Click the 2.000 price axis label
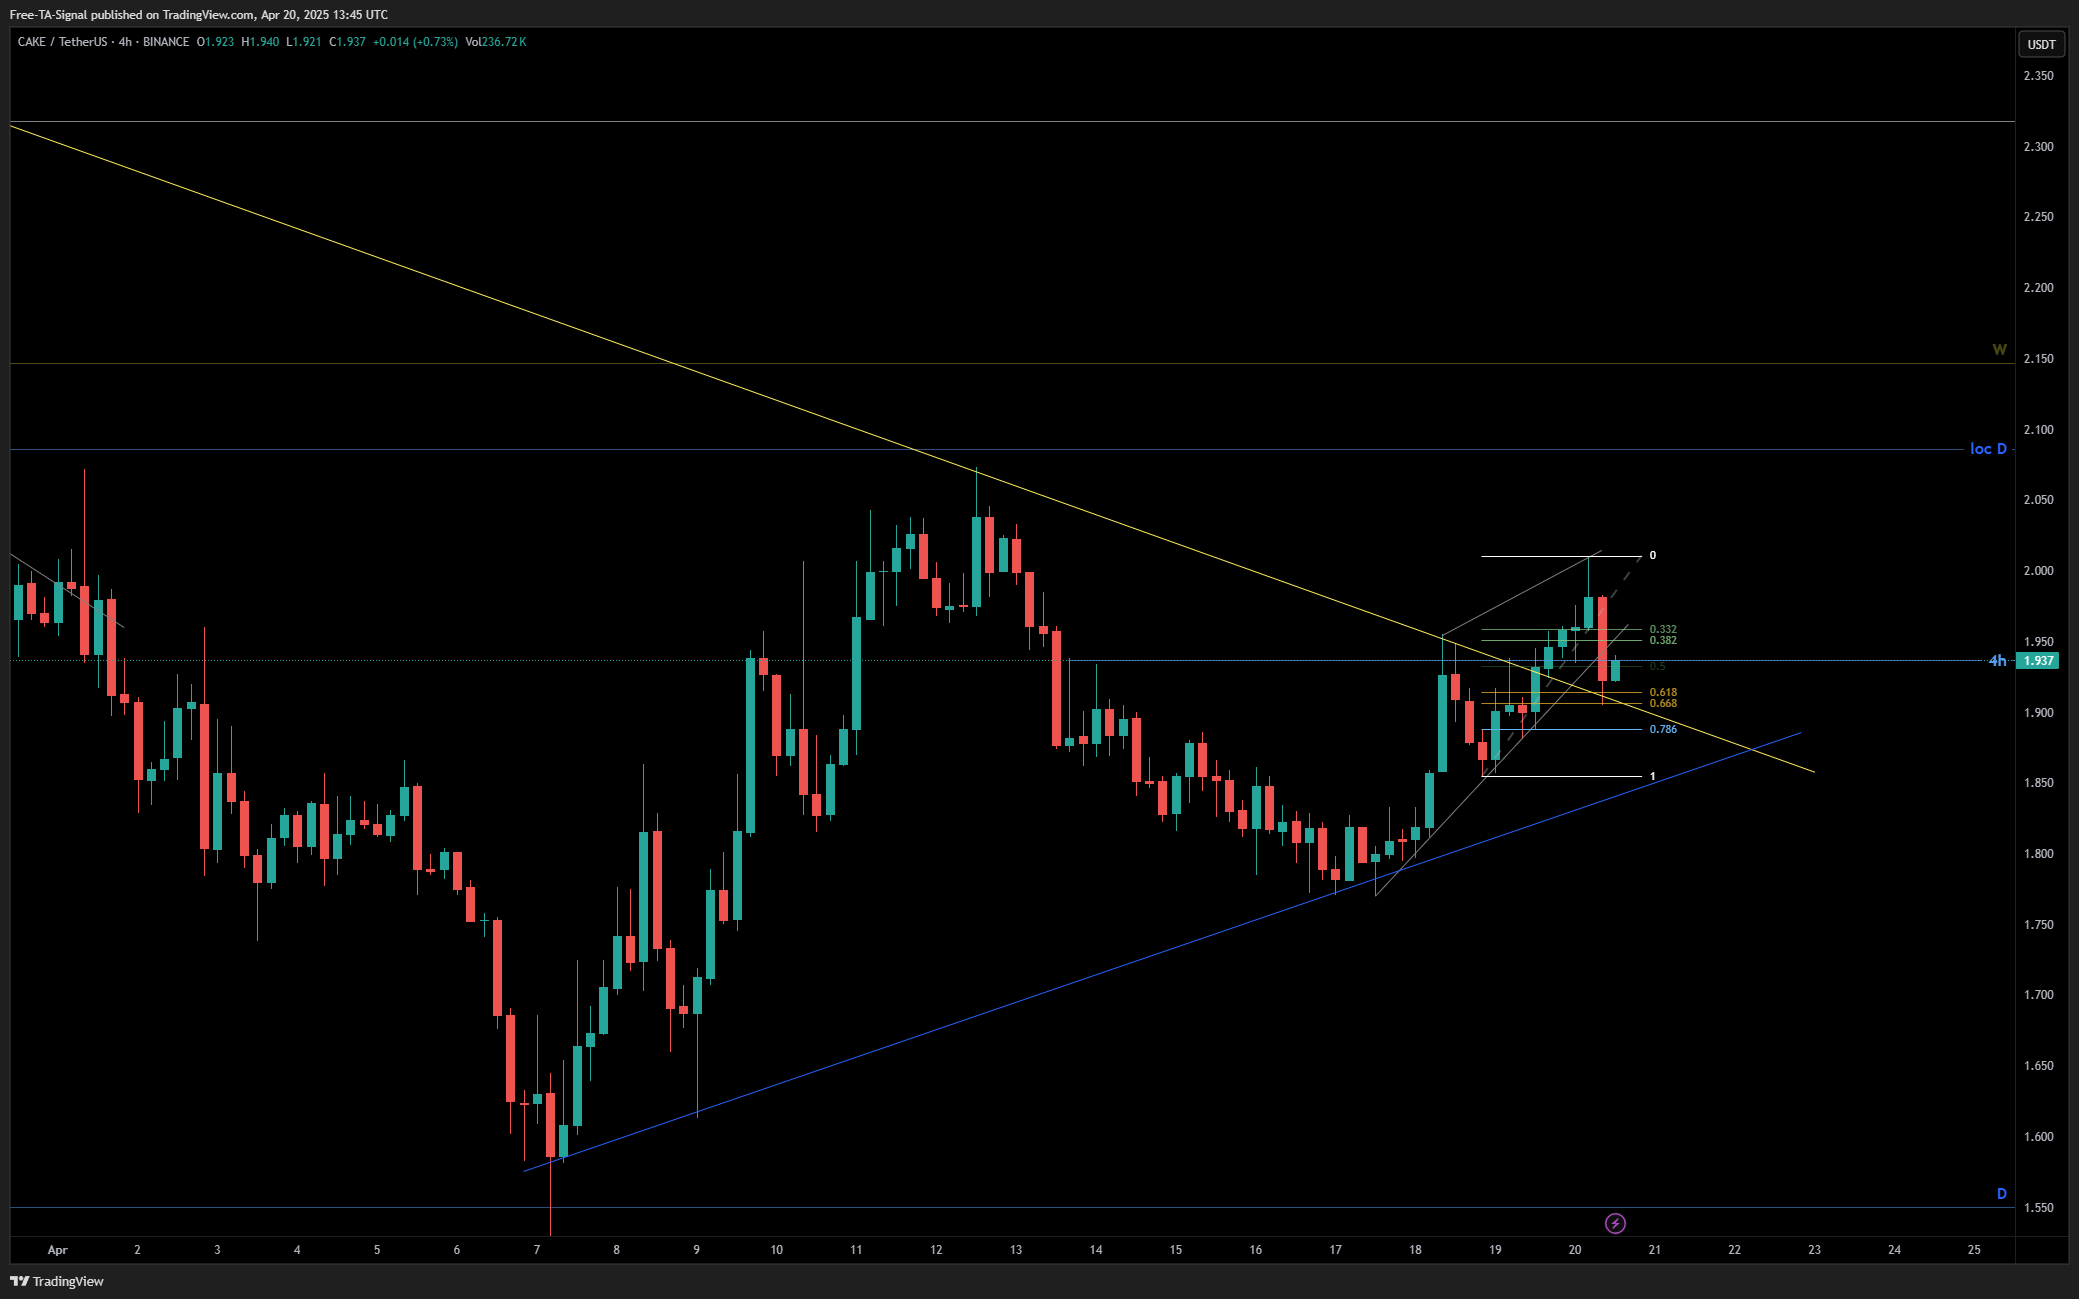The image size is (2079, 1299). click(2038, 571)
